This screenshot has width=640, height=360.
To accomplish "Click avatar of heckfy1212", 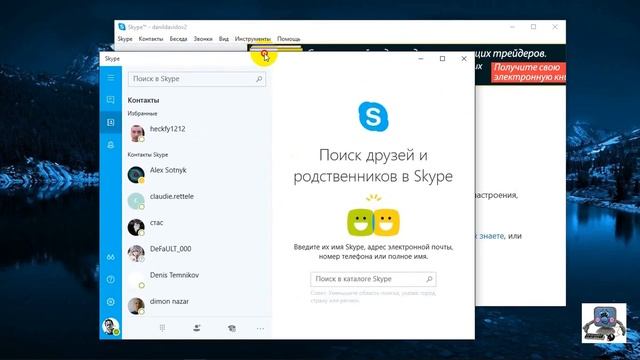I will (x=136, y=133).
